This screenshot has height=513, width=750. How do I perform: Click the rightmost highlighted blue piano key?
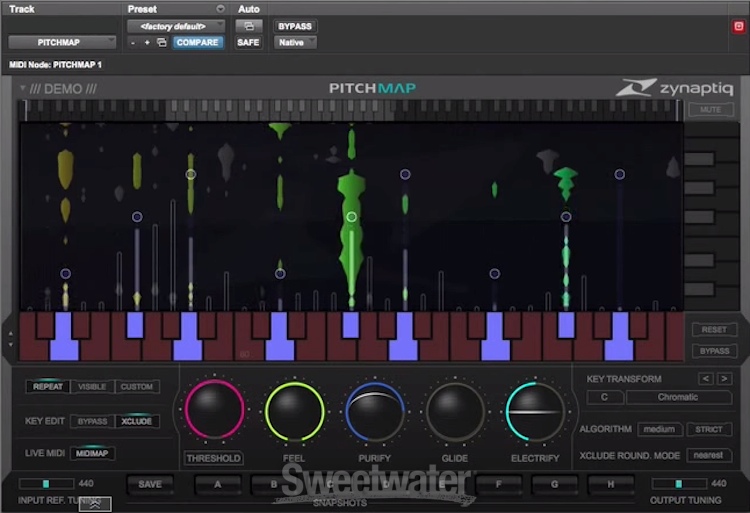619,336
